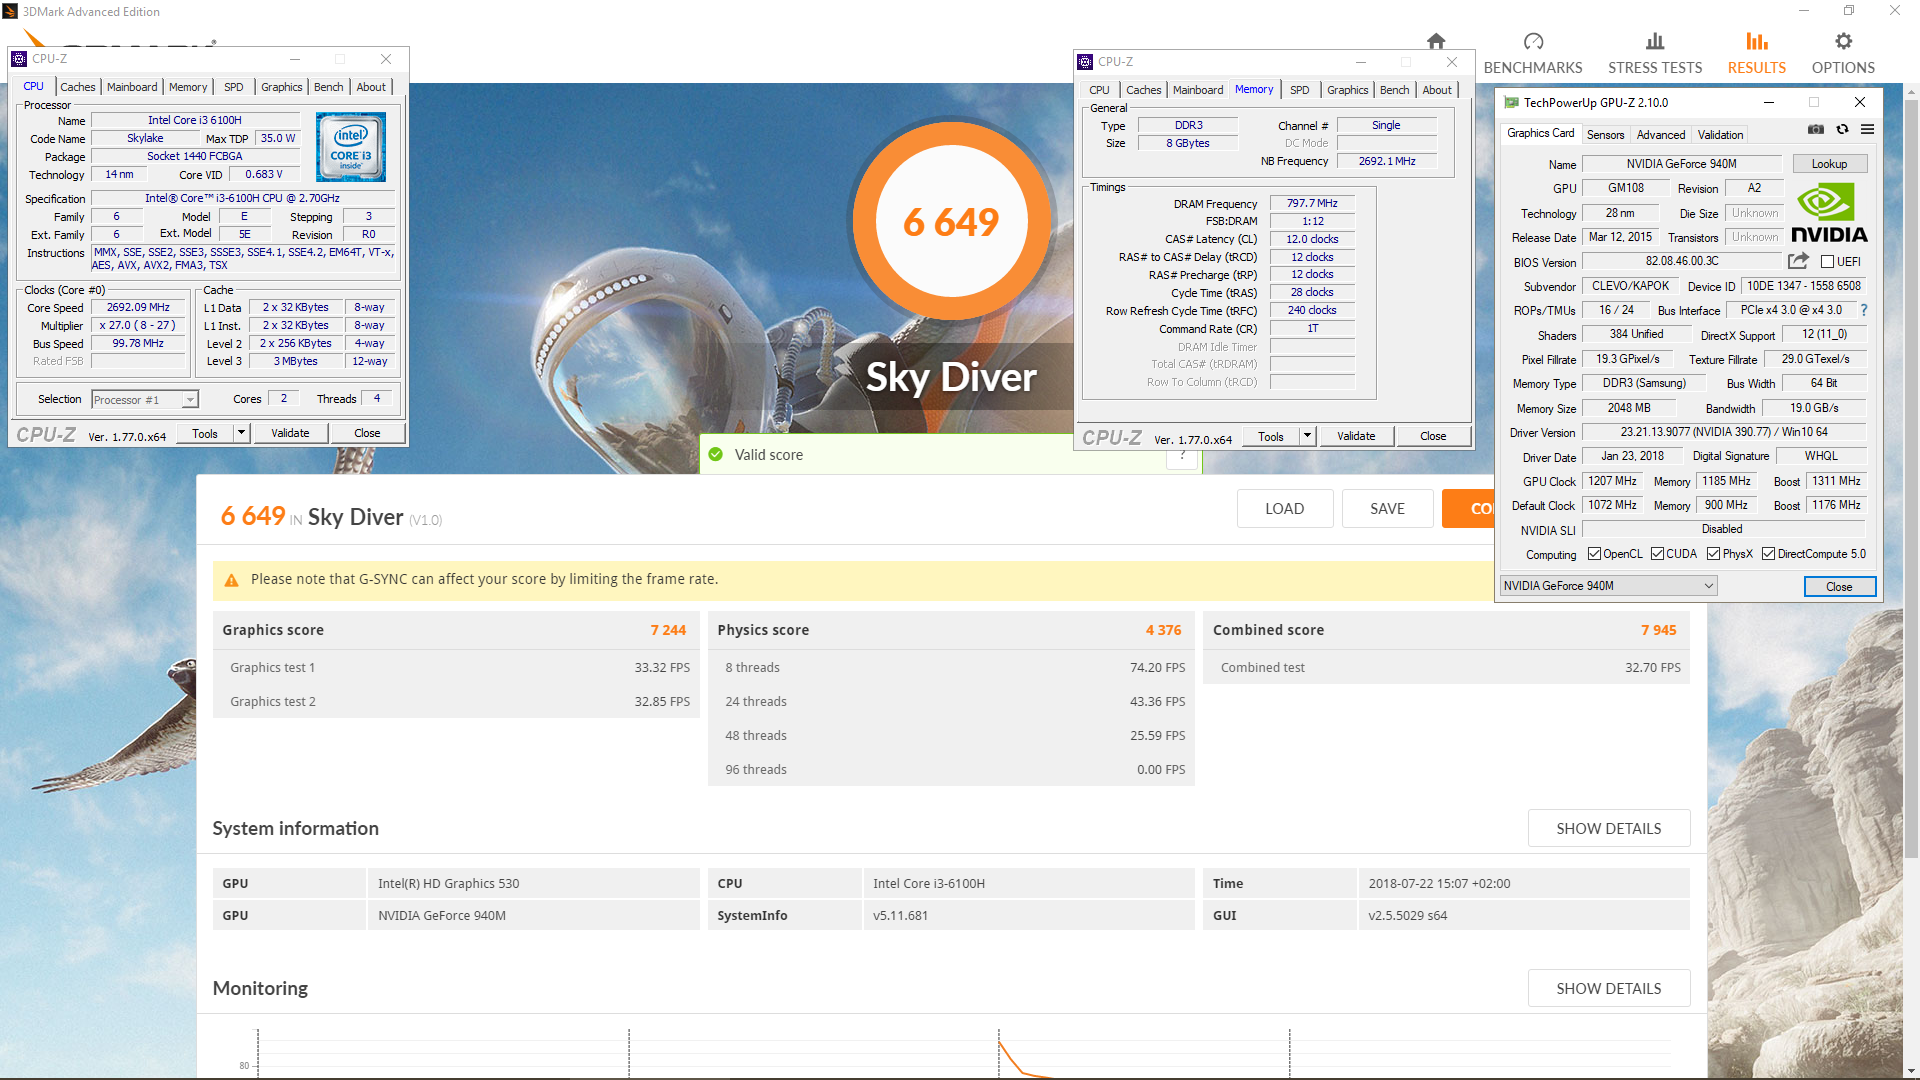Open the Processor #1 selection dropdown
Image resolution: width=1920 pixels, height=1080 pixels.
click(145, 400)
